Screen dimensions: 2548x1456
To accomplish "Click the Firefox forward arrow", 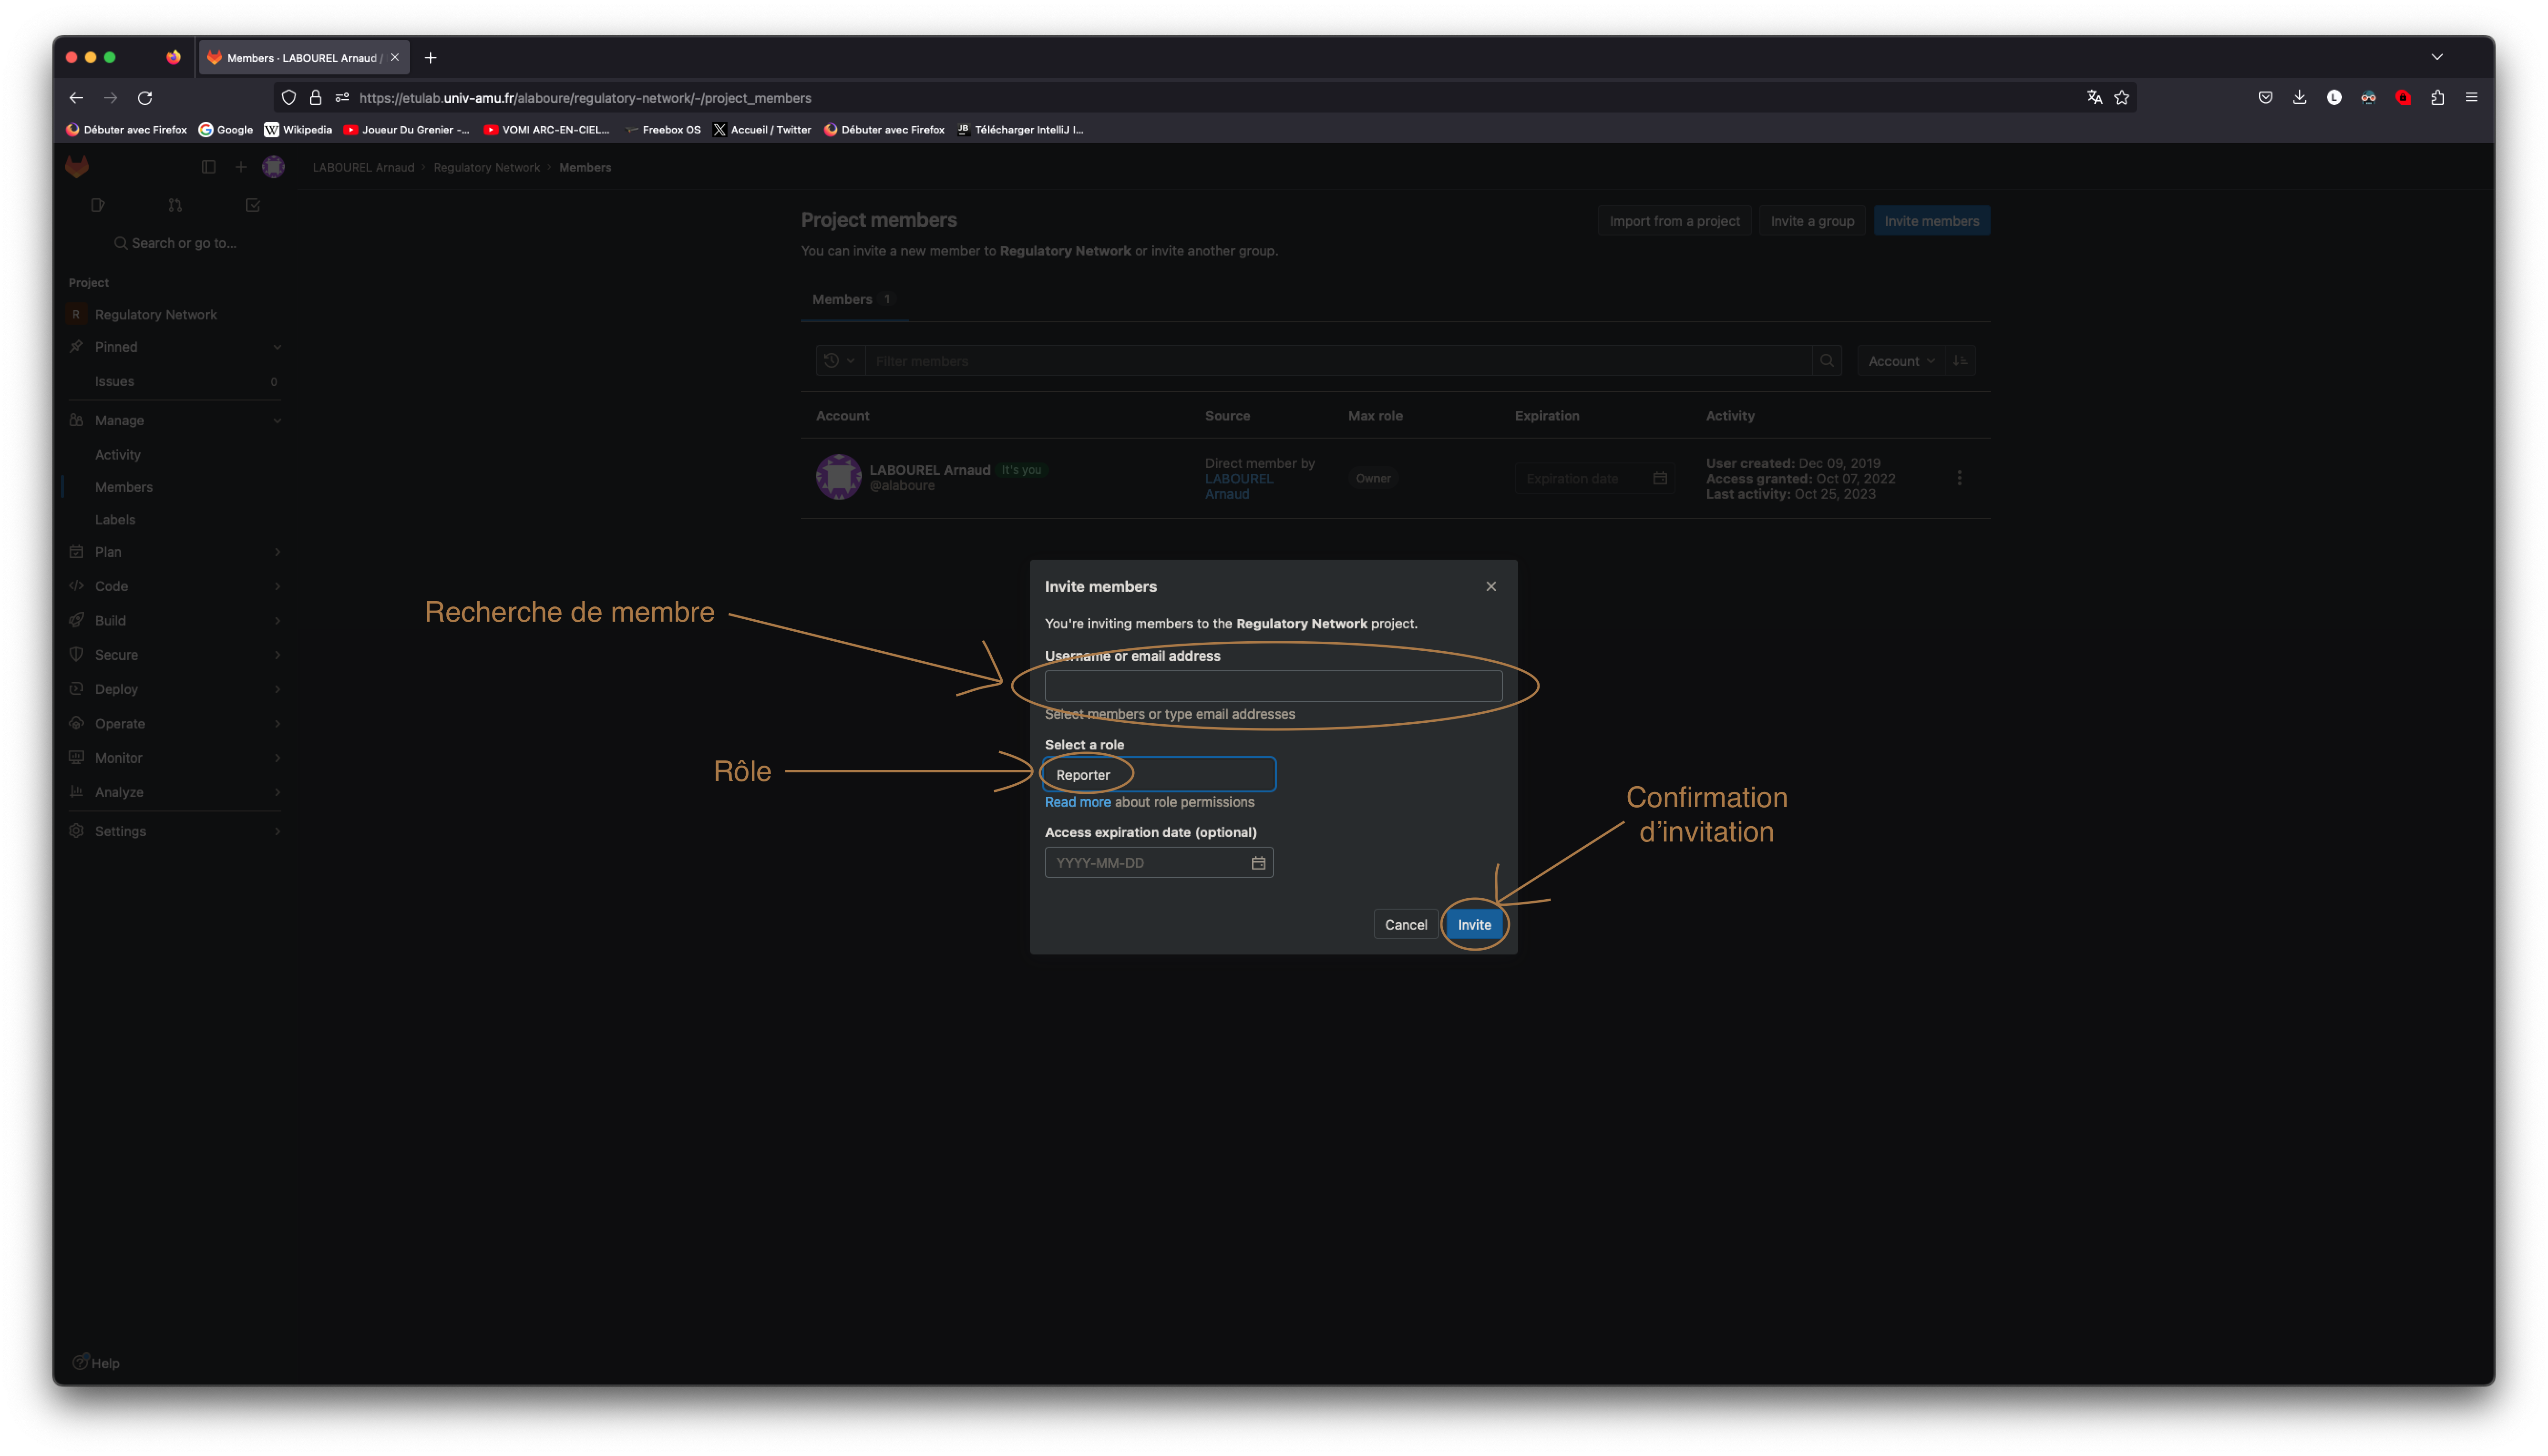I will coord(110,98).
